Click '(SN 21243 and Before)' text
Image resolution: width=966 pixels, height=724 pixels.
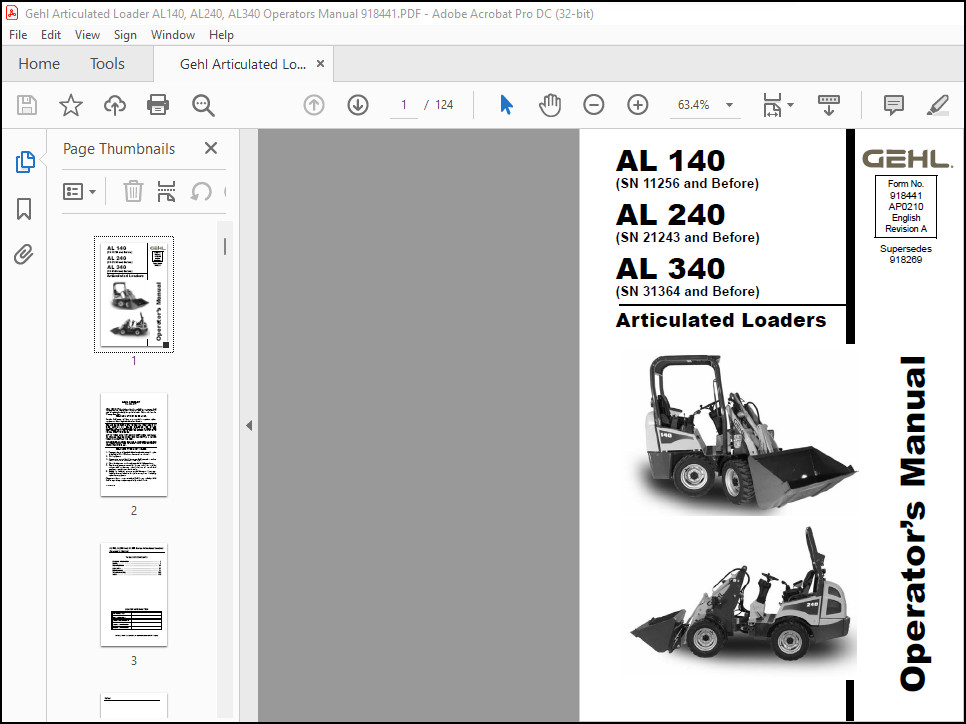pos(688,238)
